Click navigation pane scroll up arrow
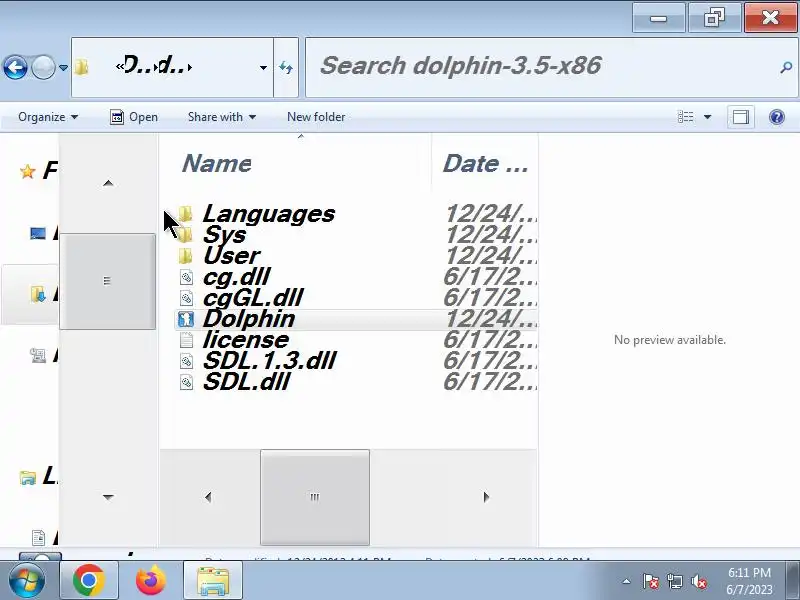Viewport: 800px width, 600px height. [x=108, y=183]
